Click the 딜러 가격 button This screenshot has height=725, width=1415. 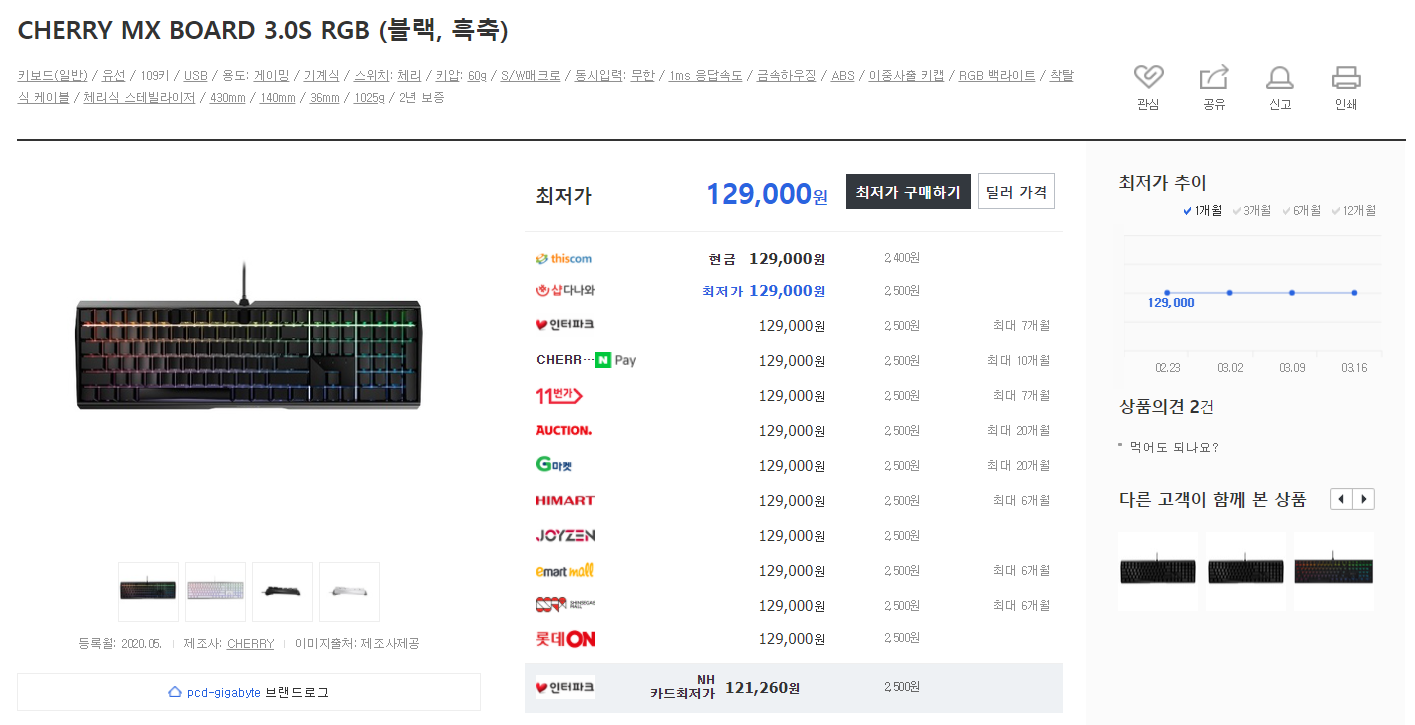[1016, 192]
